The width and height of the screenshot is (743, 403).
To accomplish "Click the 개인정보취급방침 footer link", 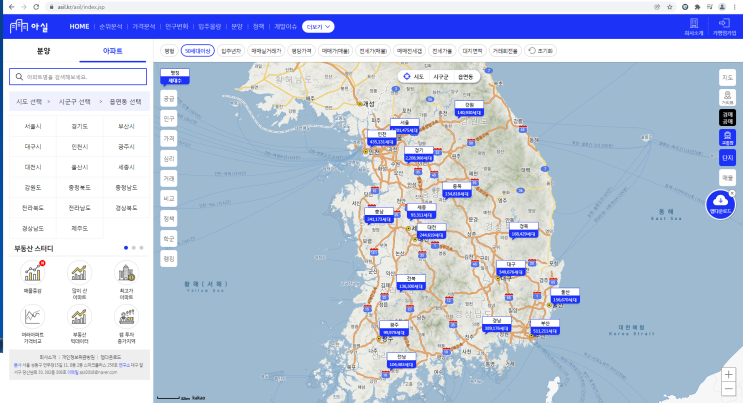I will [78, 357].
